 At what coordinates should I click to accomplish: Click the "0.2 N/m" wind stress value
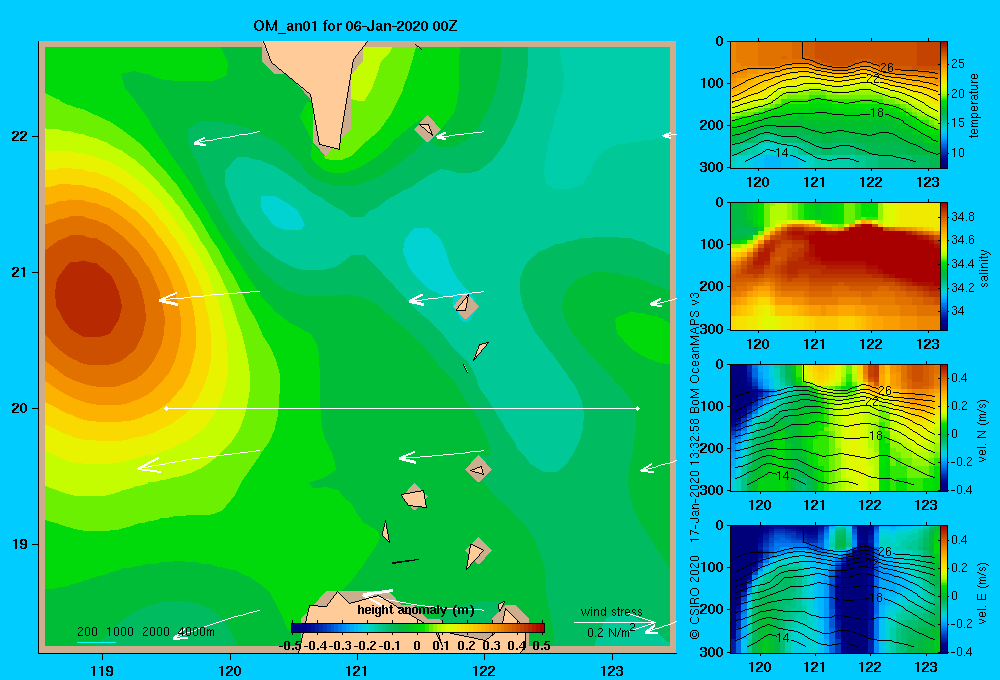[x=610, y=632]
